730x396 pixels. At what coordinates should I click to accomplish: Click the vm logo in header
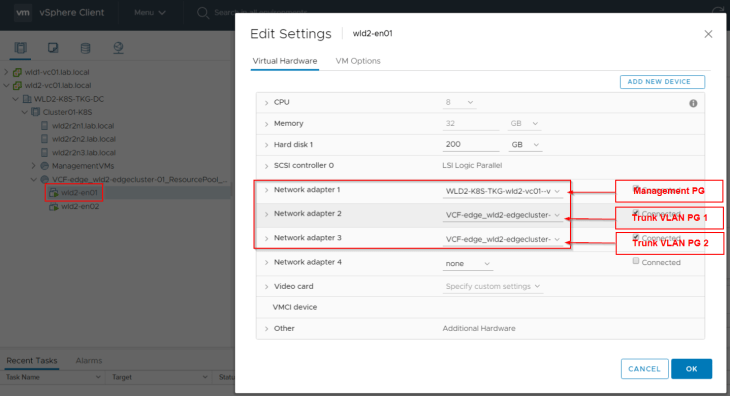click(x=23, y=13)
